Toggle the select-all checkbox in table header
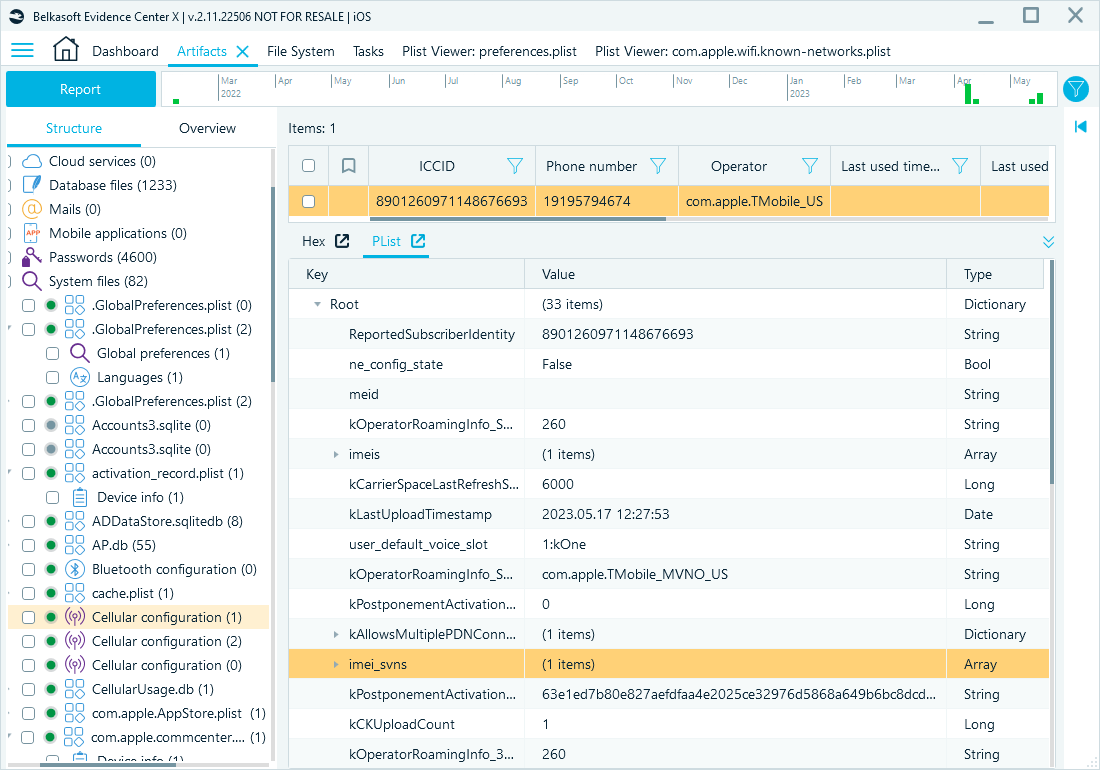 pos(309,166)
